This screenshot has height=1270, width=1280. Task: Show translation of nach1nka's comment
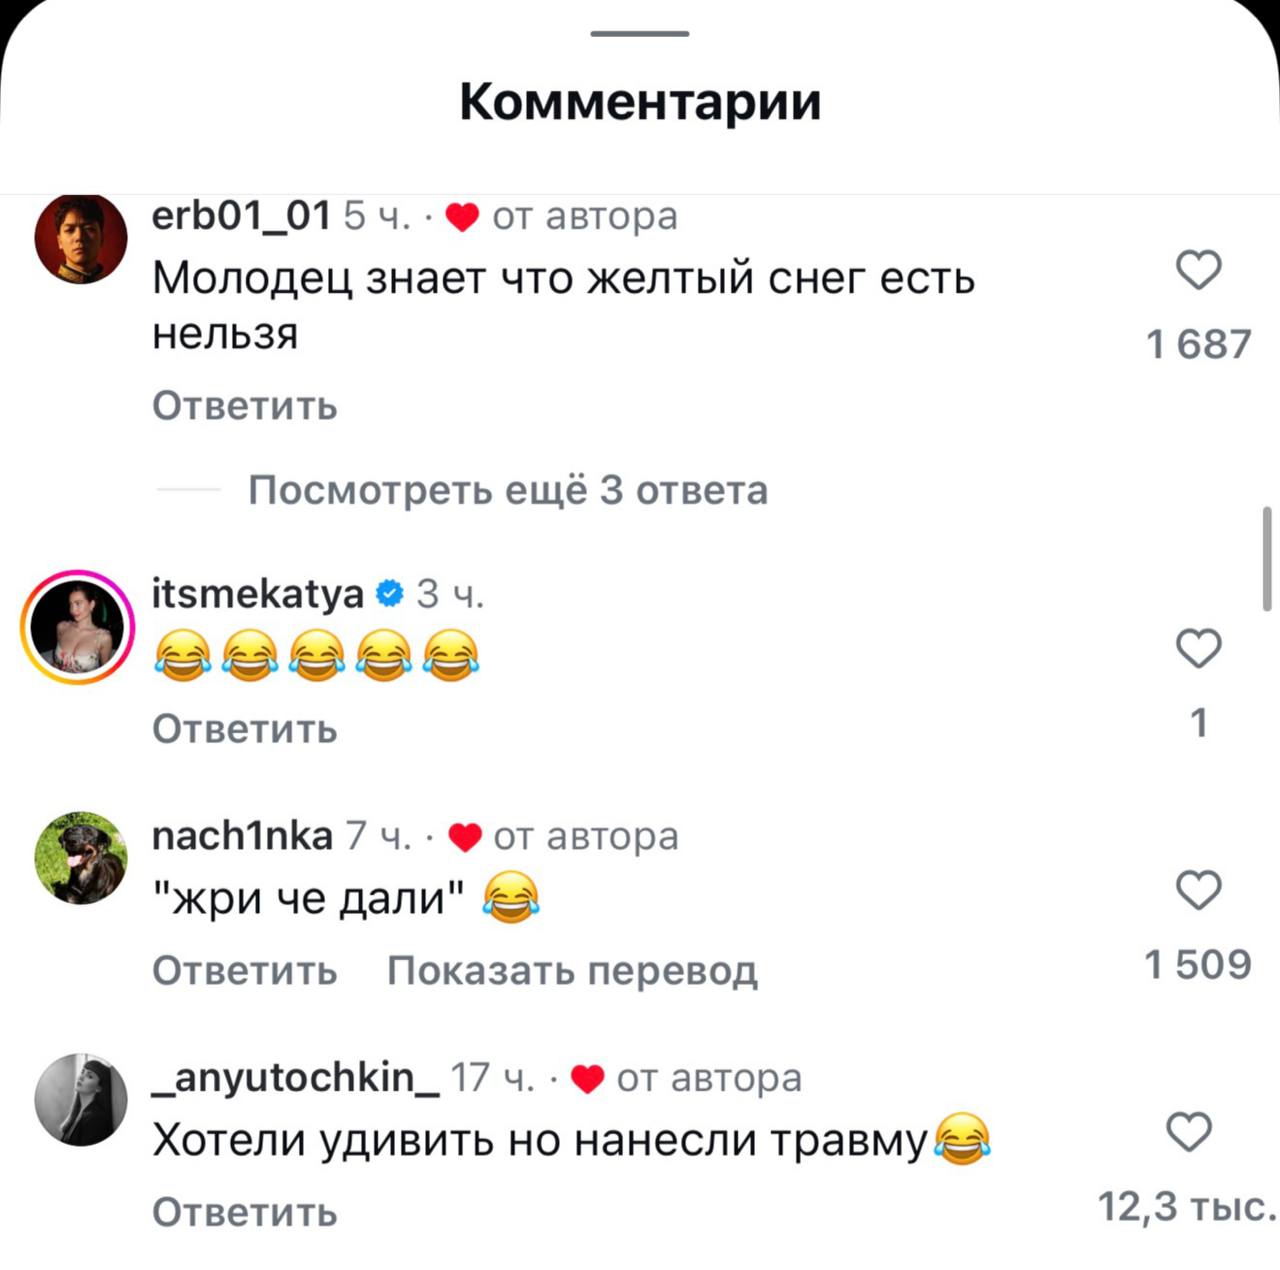tap(573, 971)
